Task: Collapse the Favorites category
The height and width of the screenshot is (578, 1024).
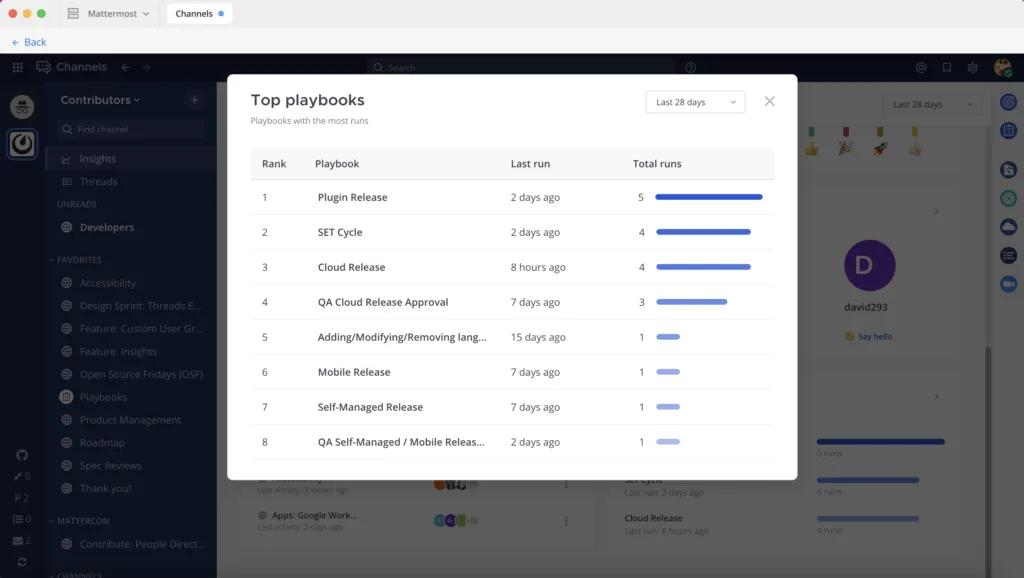Action: 75,260
